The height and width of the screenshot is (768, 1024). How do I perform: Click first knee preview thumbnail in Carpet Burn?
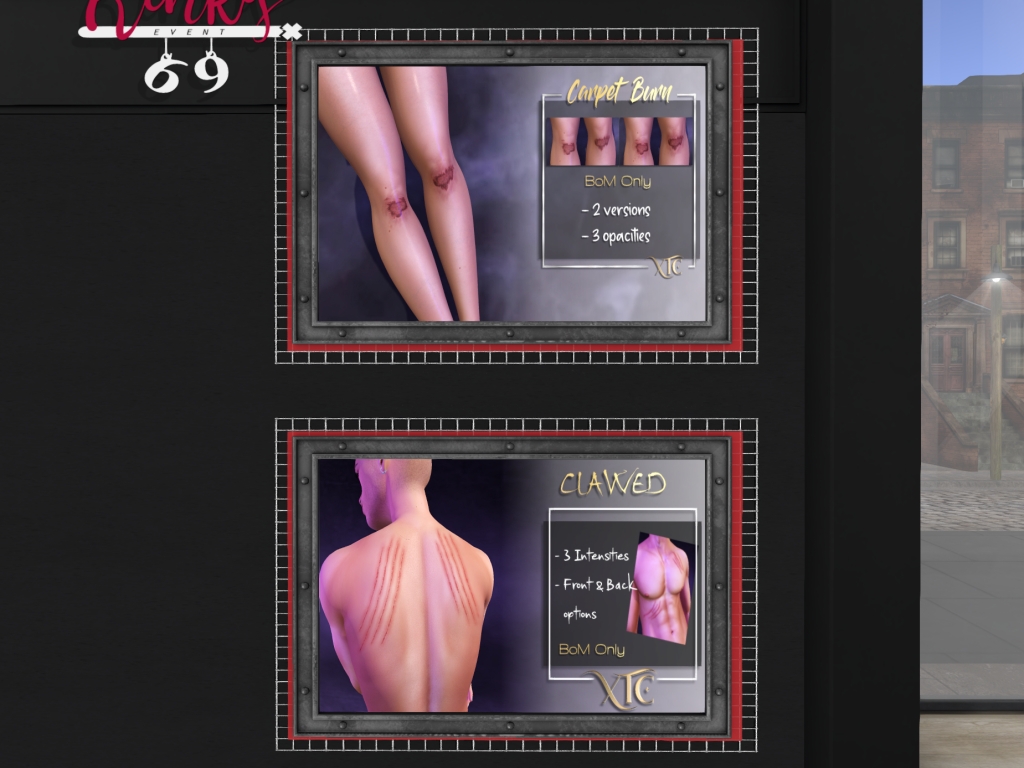click(x=566, y=141)
